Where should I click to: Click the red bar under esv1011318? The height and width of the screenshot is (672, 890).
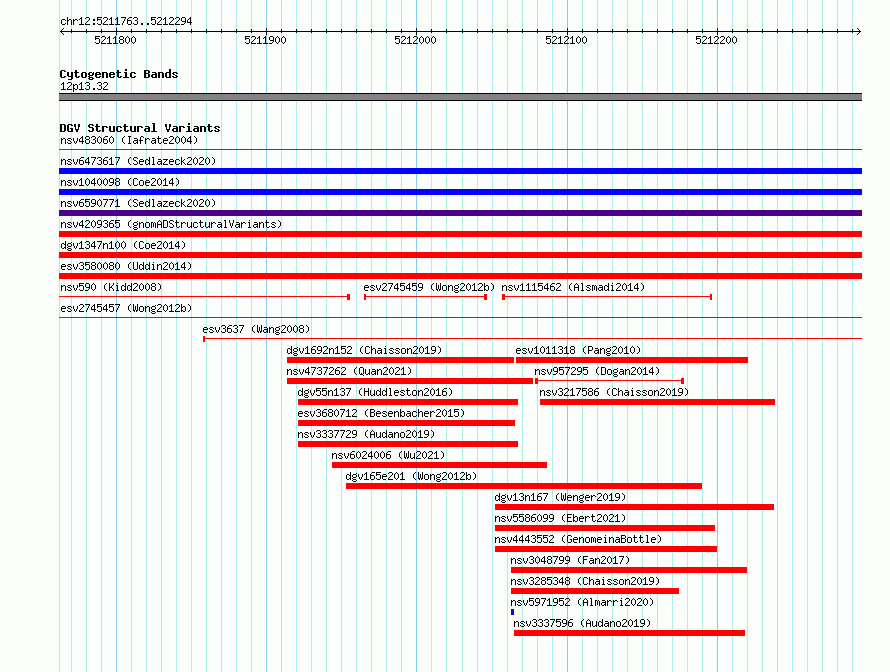coord(632,360)
